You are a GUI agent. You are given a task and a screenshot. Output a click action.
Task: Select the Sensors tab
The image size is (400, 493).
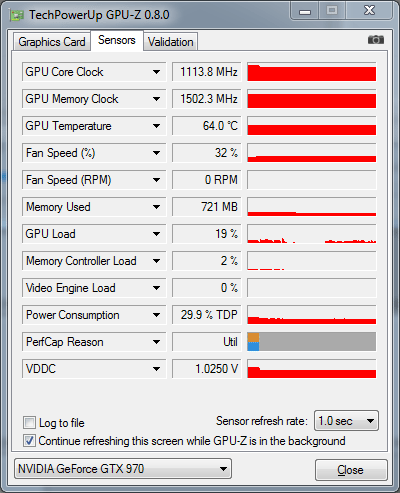[x=117, y=40]
